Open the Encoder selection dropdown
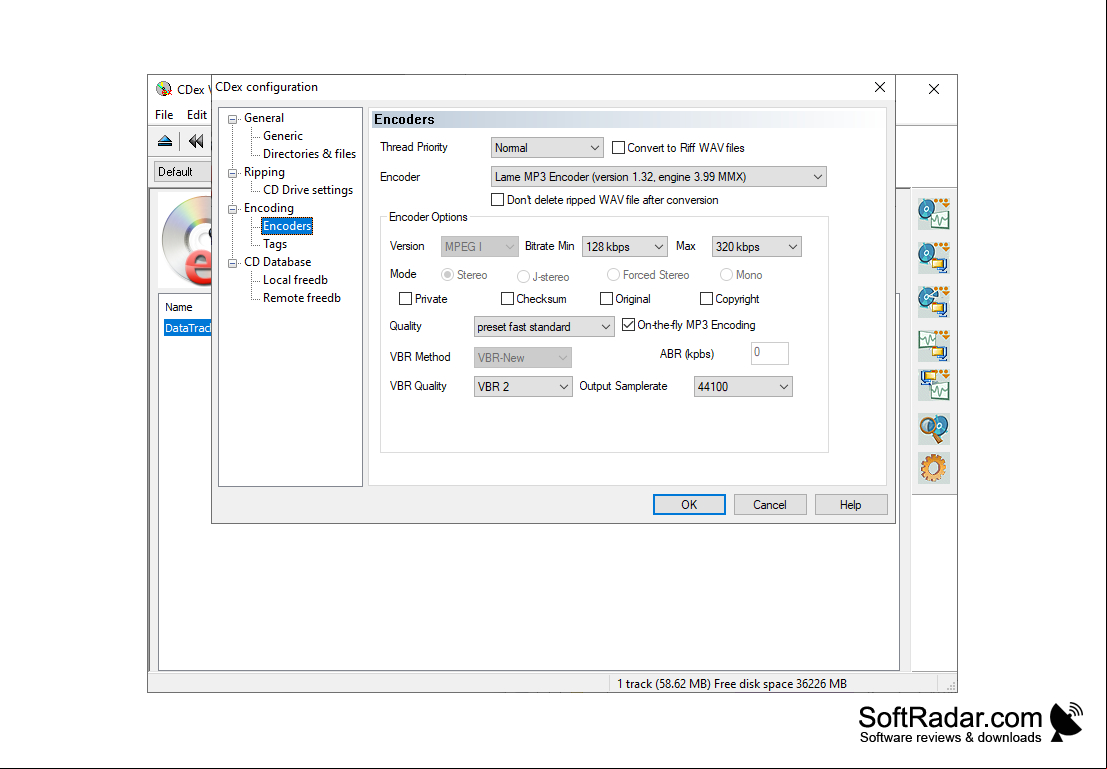The width and height of the screenshot is (1107, 769). point(659,177)
